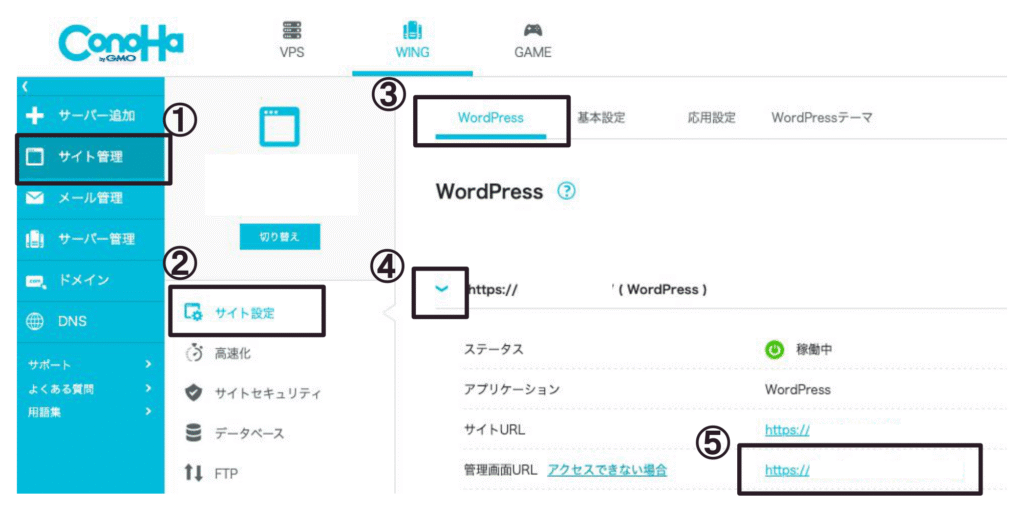Collapse the left sidebar with the arrow

pyautogui.click(x=25, y=88)
